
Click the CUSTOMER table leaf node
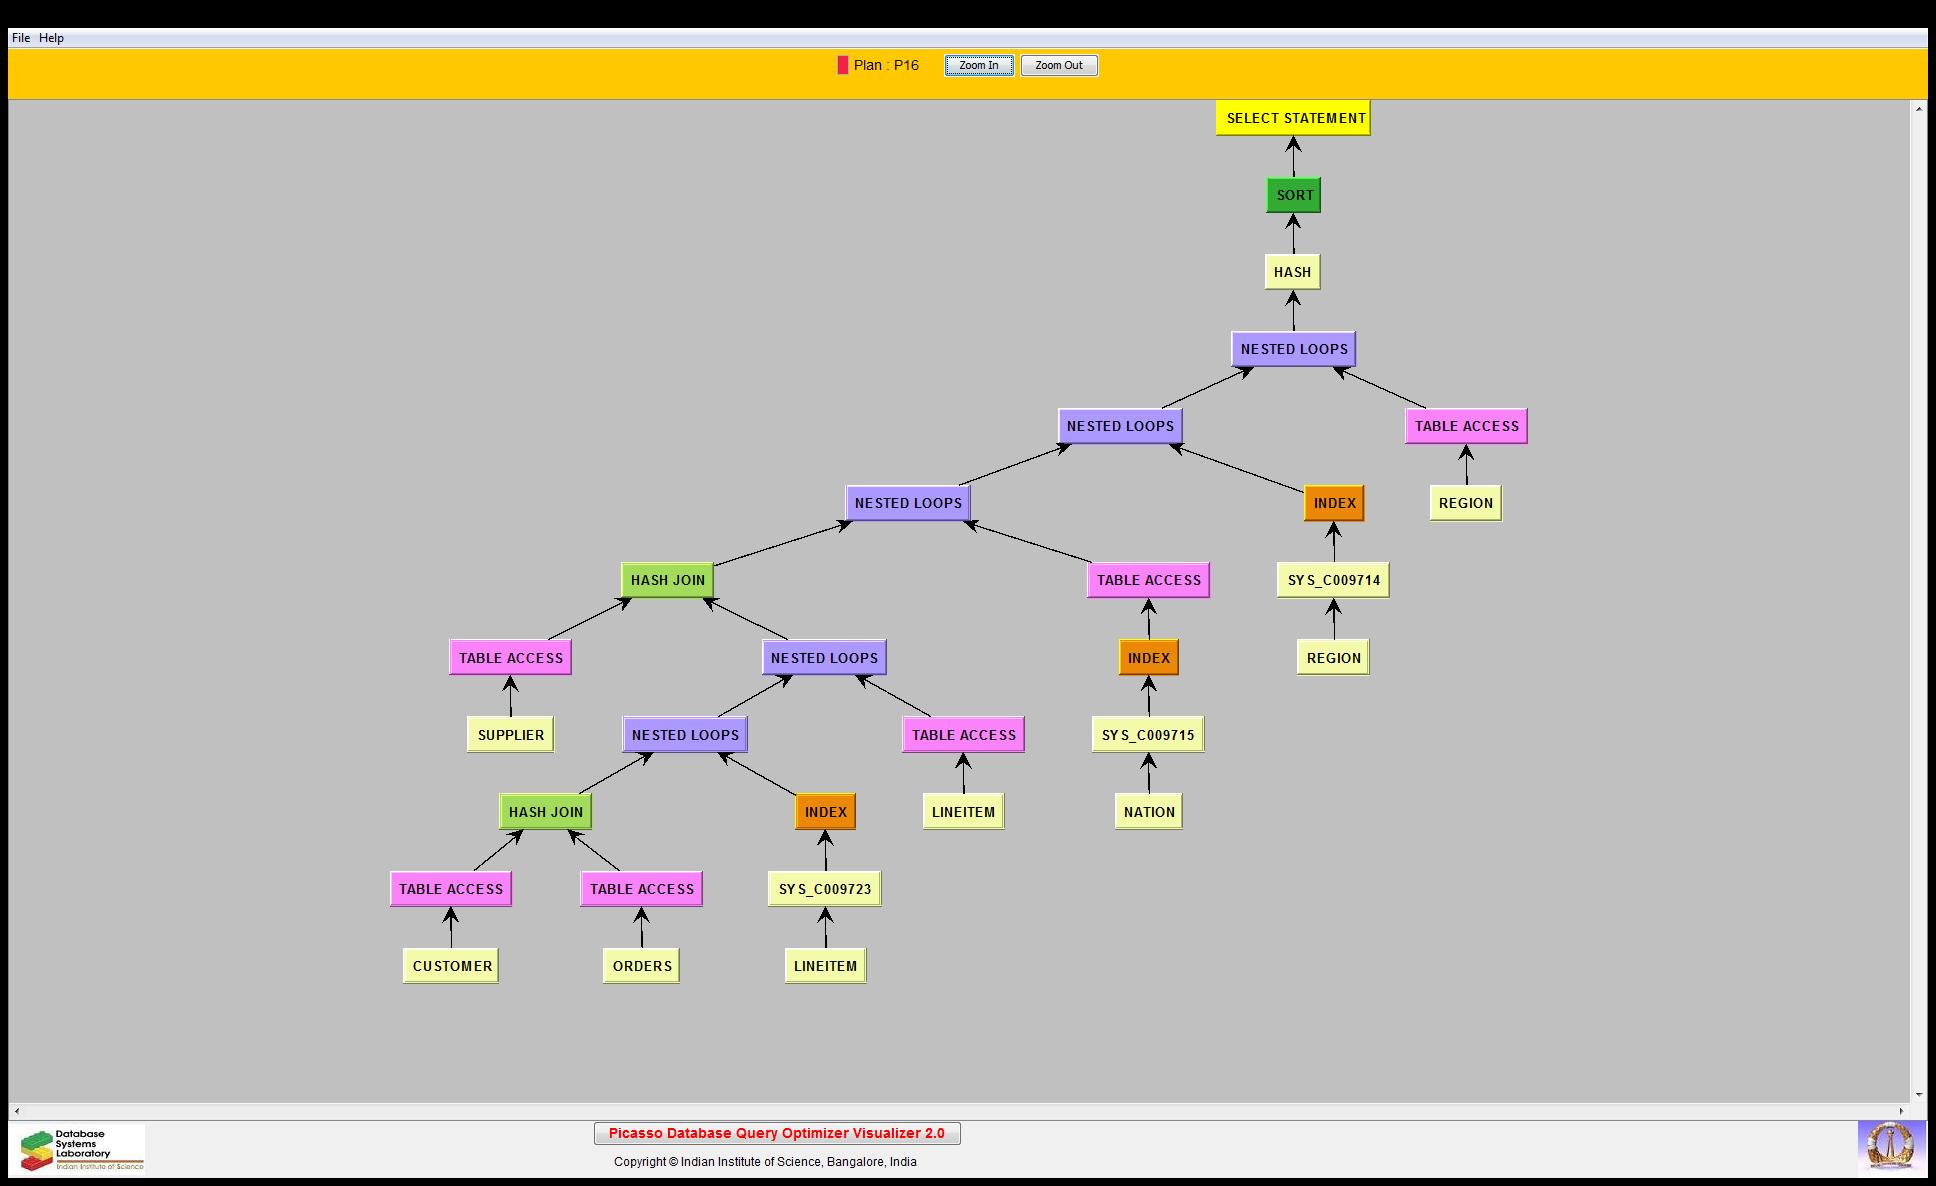[451, 966]
